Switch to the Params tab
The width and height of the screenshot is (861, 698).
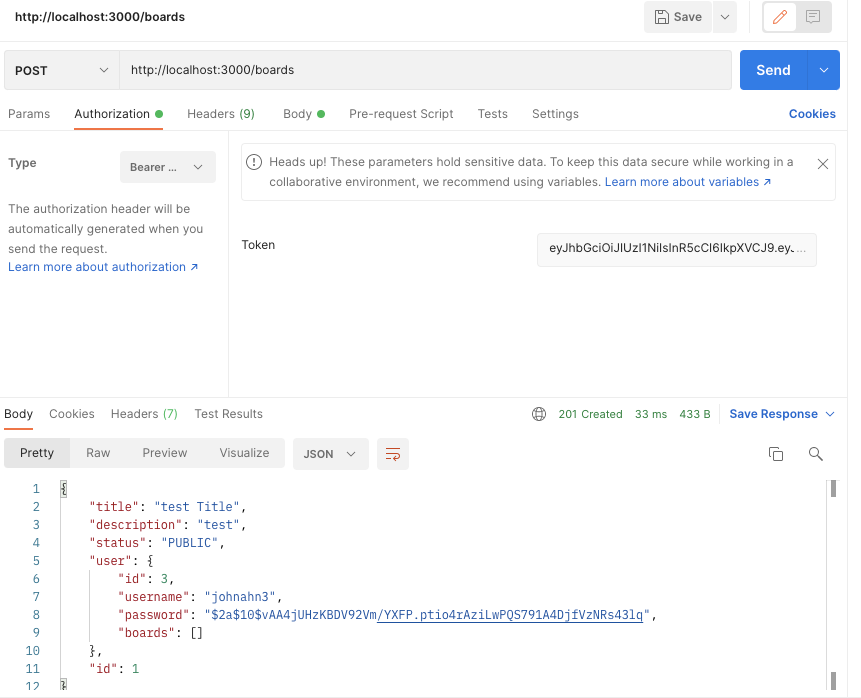[x=29, y=114]
